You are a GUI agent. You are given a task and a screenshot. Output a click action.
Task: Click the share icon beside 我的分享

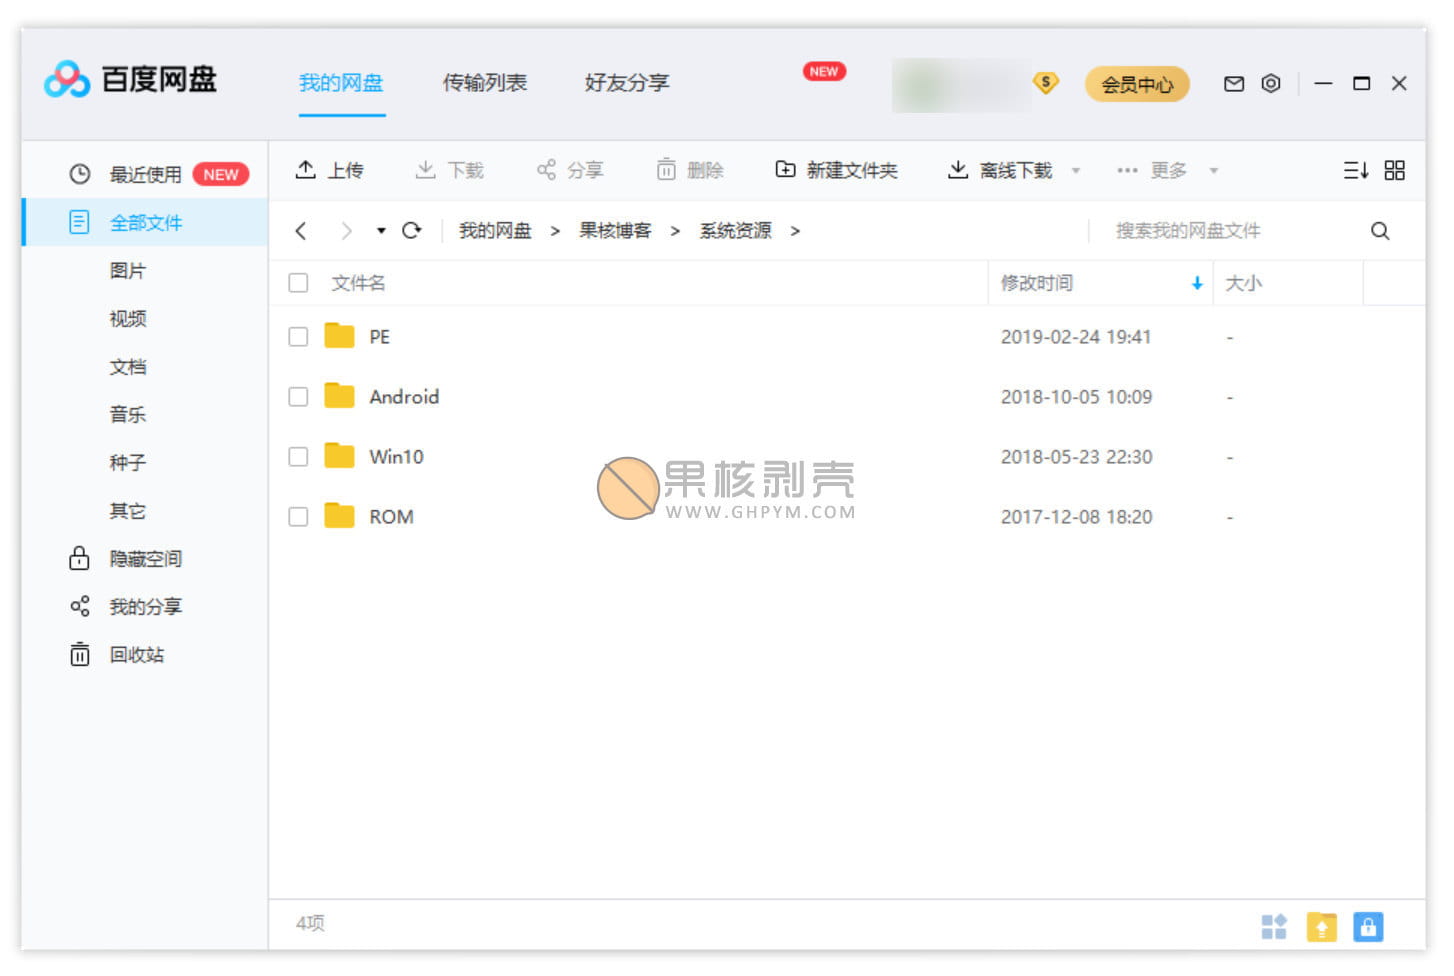tap(80, 606)
